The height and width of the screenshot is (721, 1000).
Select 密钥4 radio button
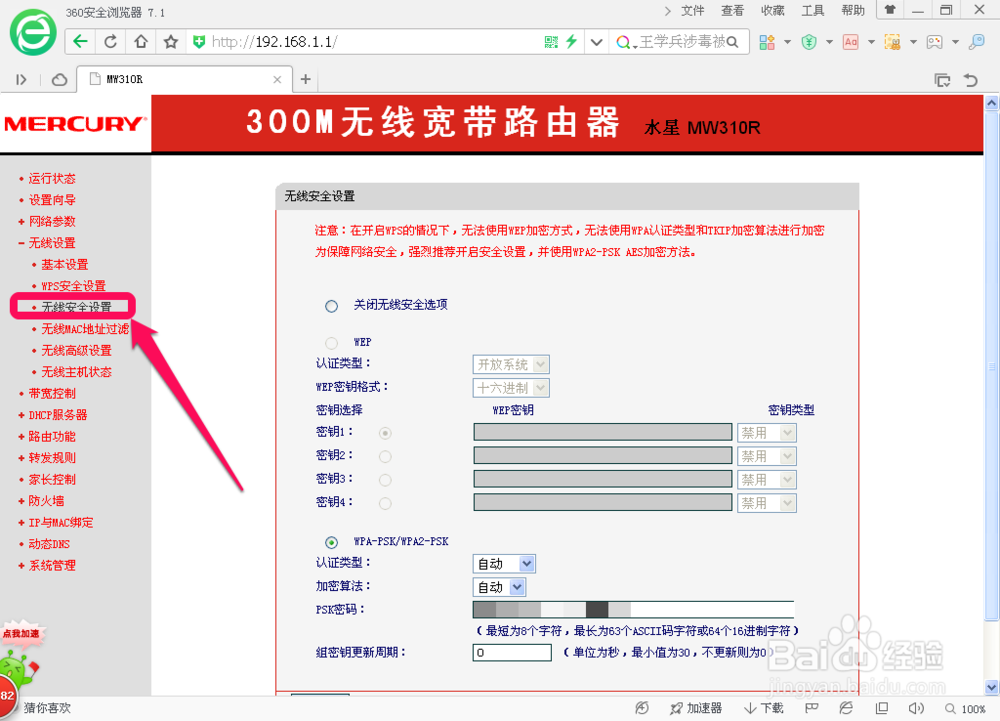coord(385,504)
